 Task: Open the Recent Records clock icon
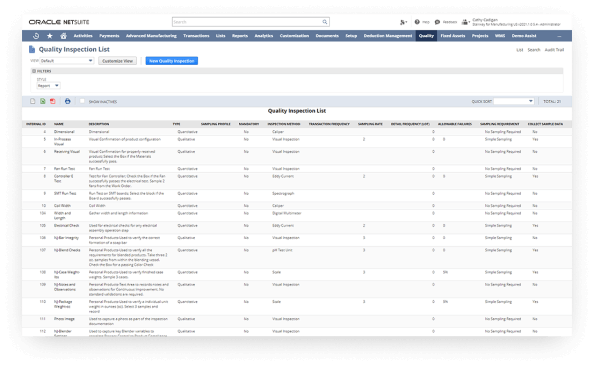pyautogui.click(x=36, y=36)
